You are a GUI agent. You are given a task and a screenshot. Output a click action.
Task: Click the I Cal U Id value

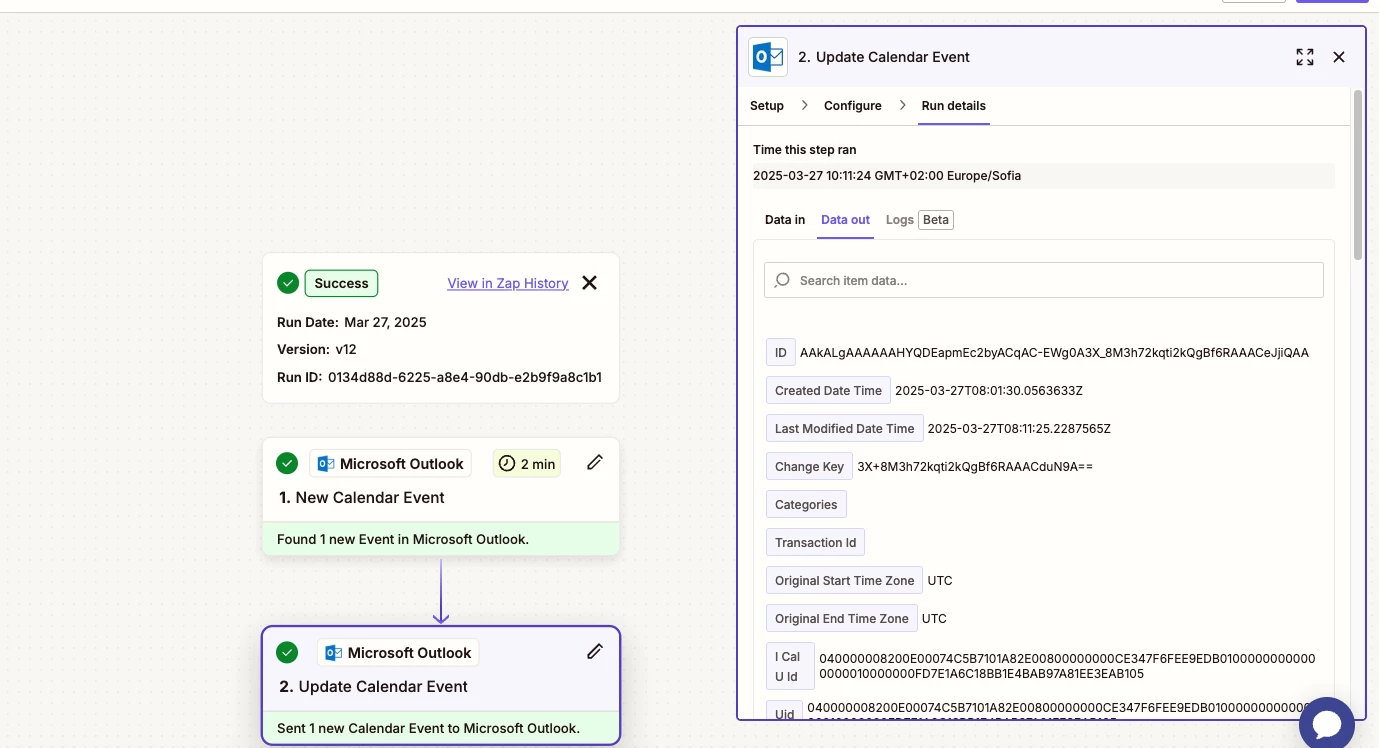(x=1067, y=666)
